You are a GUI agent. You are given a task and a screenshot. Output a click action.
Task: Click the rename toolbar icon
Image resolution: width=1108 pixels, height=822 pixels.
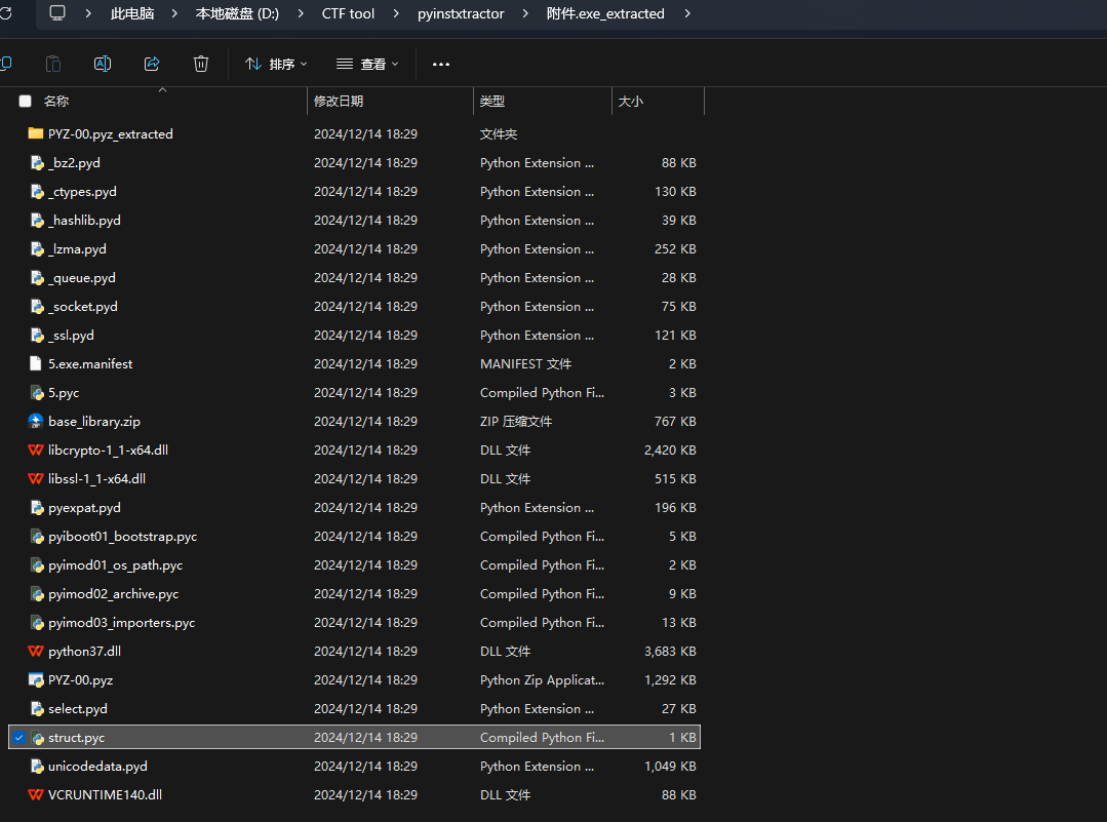[102, 64]
